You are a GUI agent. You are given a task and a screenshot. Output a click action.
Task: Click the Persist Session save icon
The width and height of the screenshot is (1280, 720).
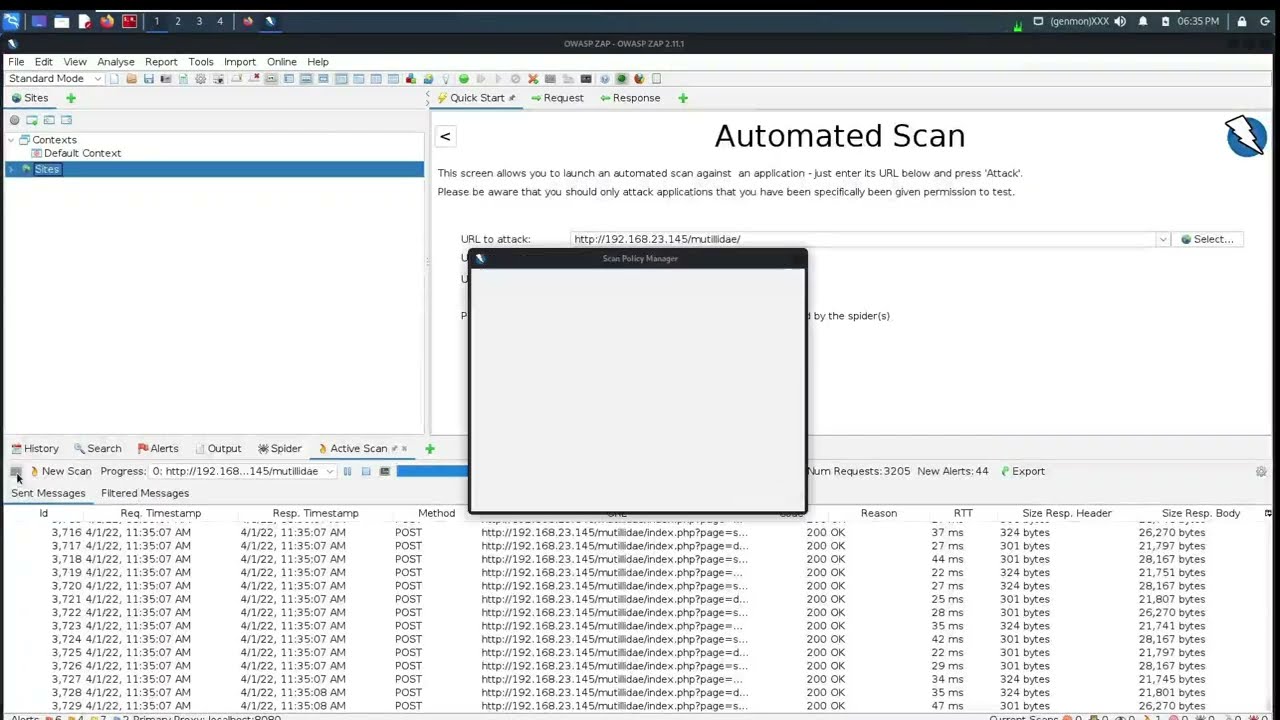(149, 79)
